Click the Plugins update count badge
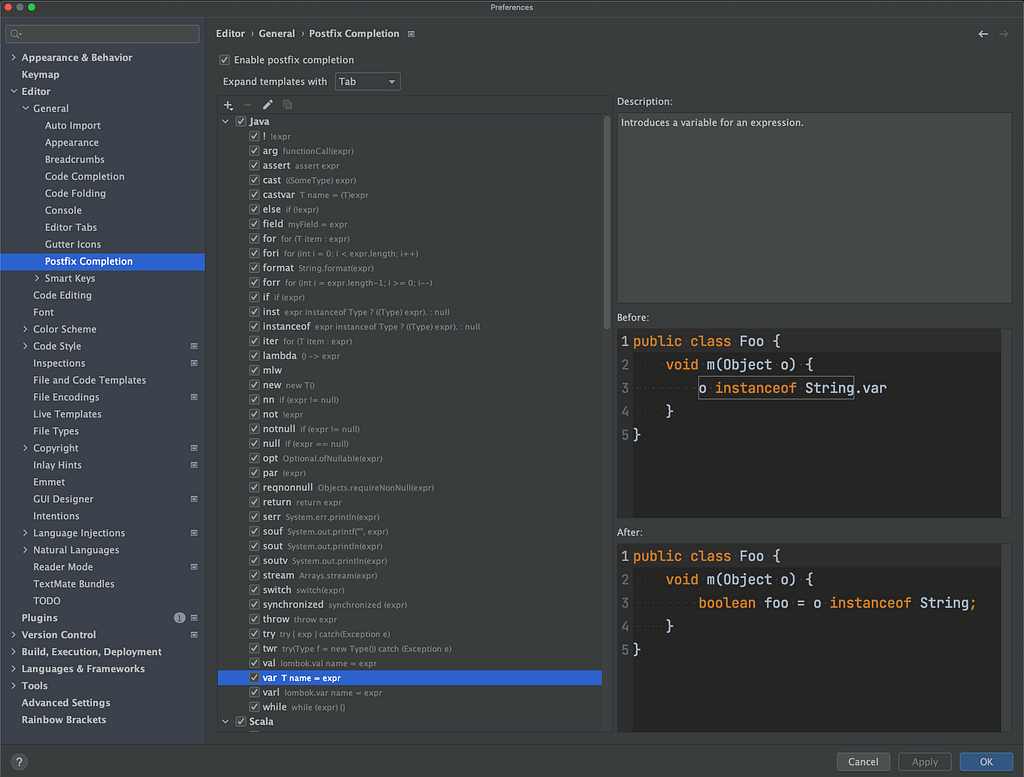The height and width of the screenshot is (777, 1024). [x=180, y=618]
